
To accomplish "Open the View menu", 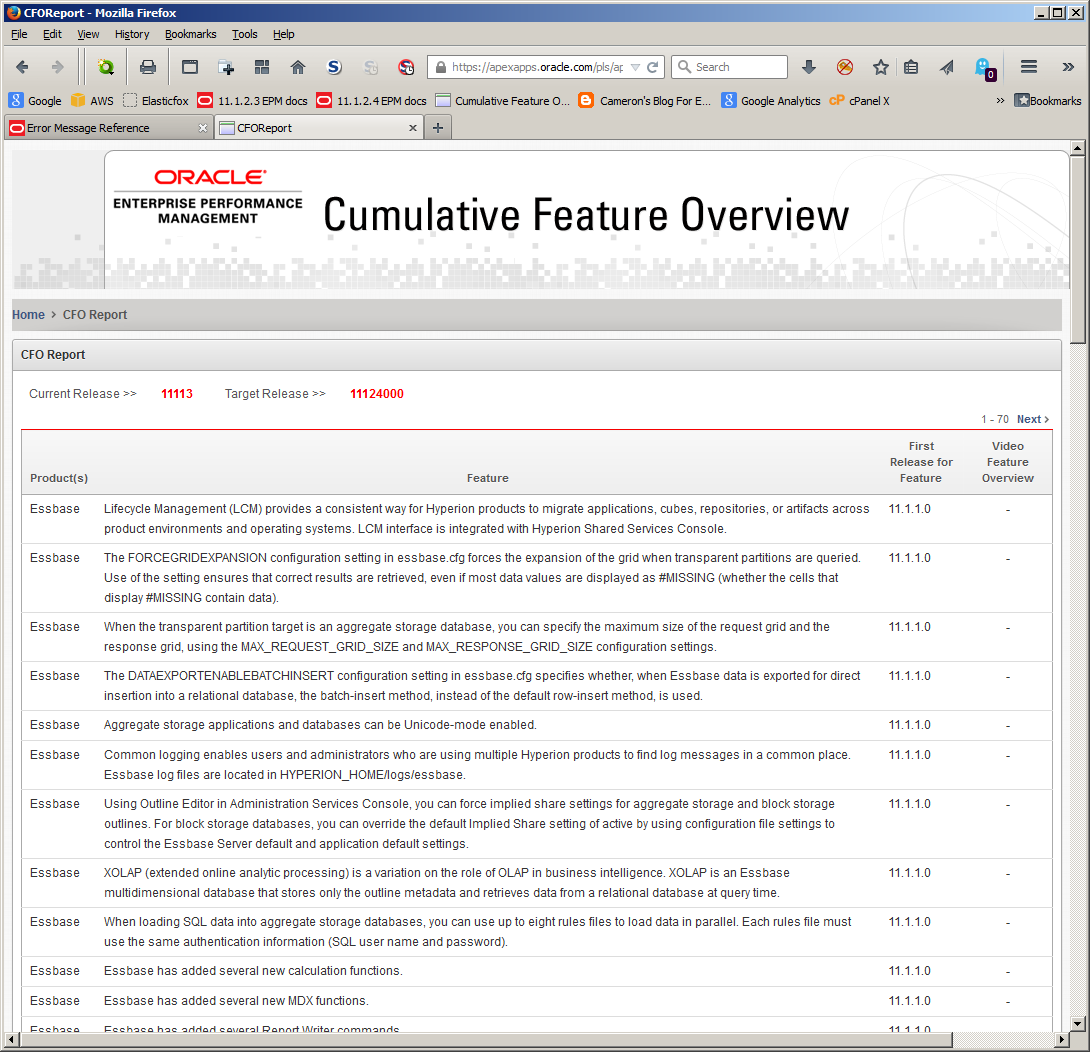I will click(88, 34).
